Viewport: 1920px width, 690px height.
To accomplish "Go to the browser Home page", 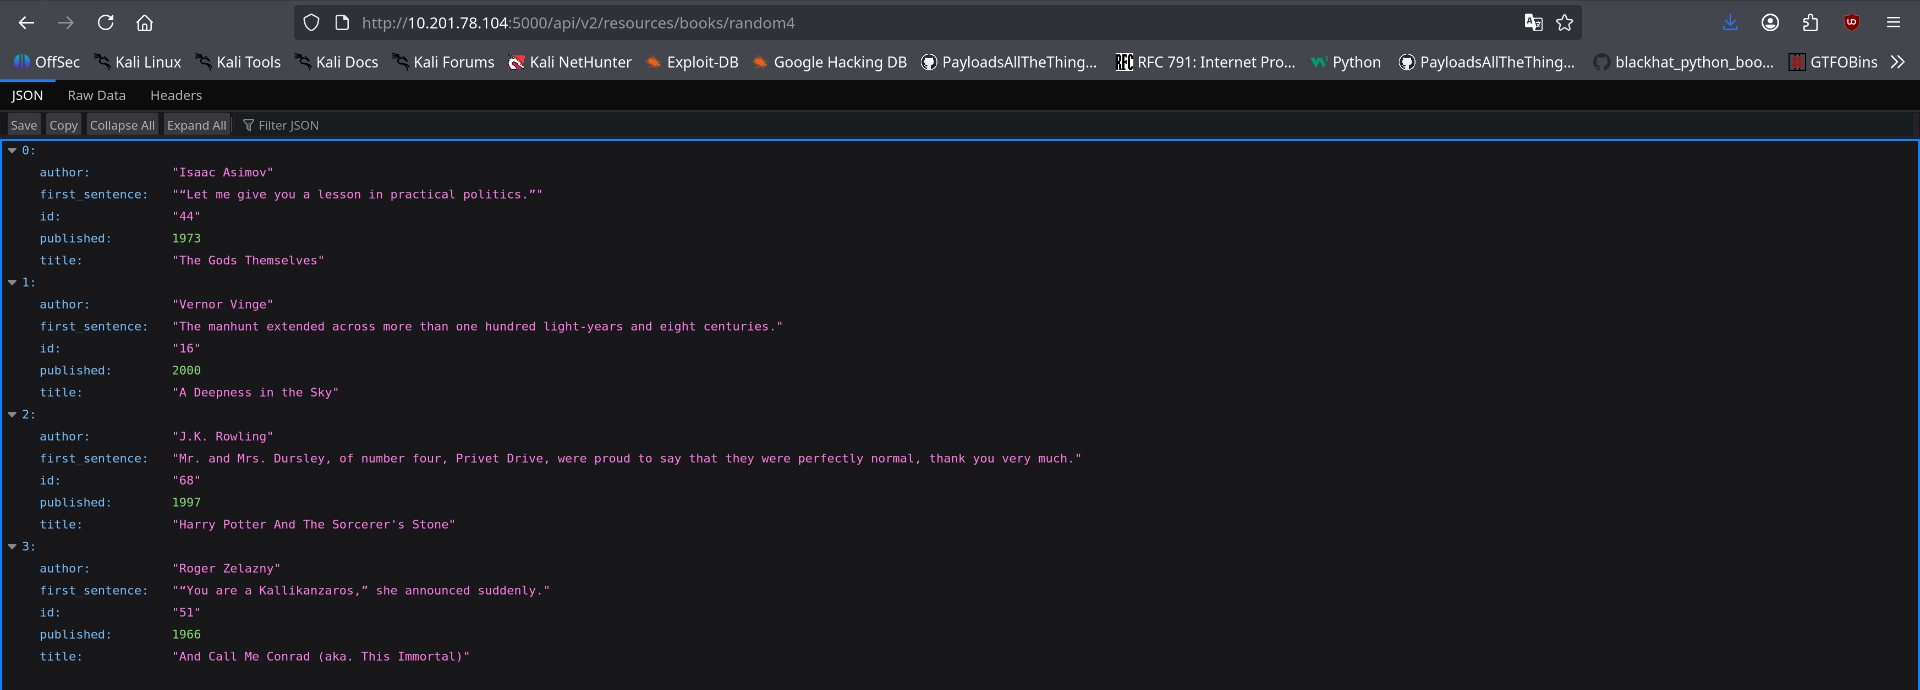I will pyautogui.click(x=145, y=23).
